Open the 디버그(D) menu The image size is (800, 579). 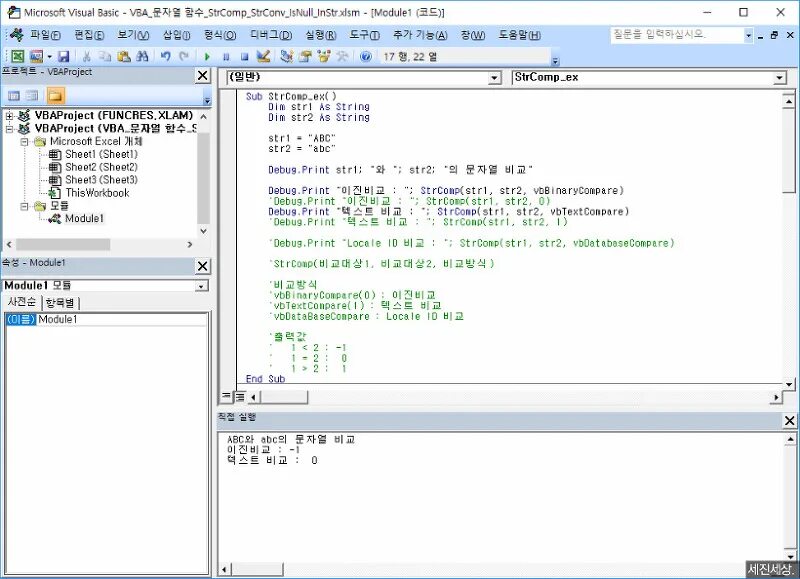tap(271, 35)
